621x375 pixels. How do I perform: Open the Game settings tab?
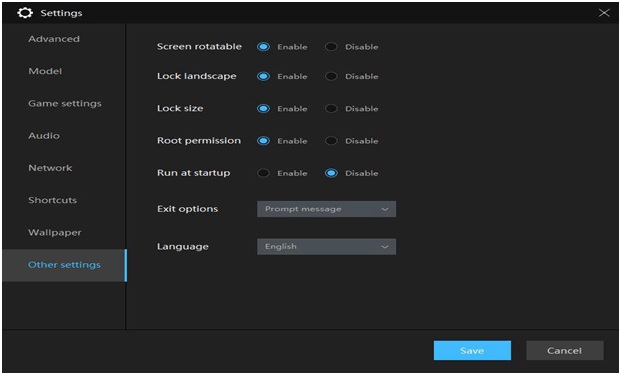click(65, 104)
